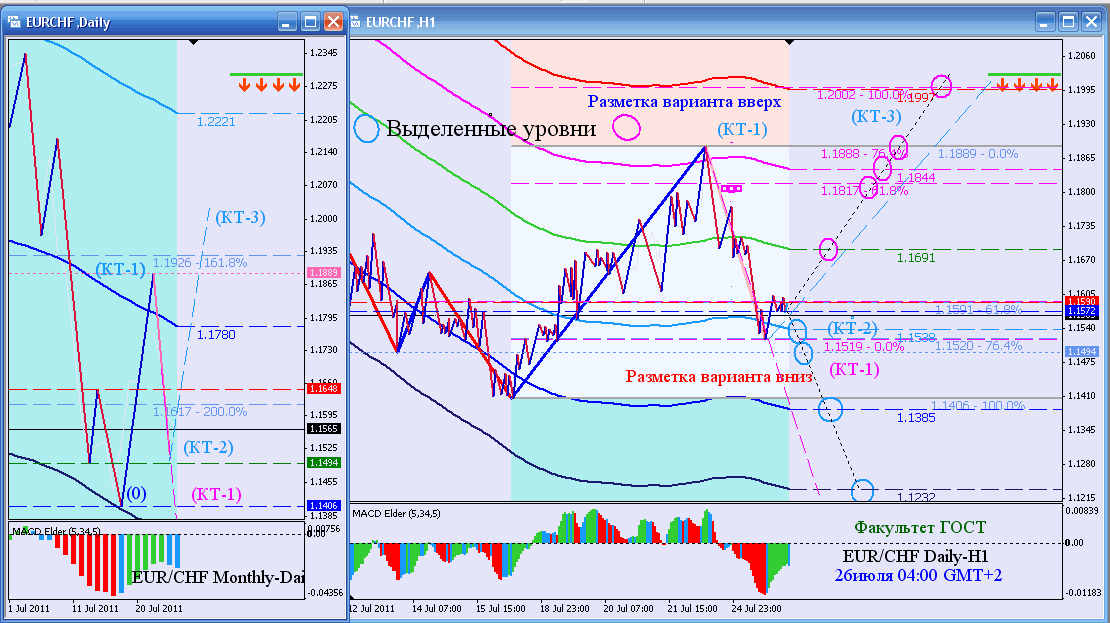Close the EURCHF,Daily chart window
Viewport: 1110px width, 623px height.
click(x=333, y=22)
